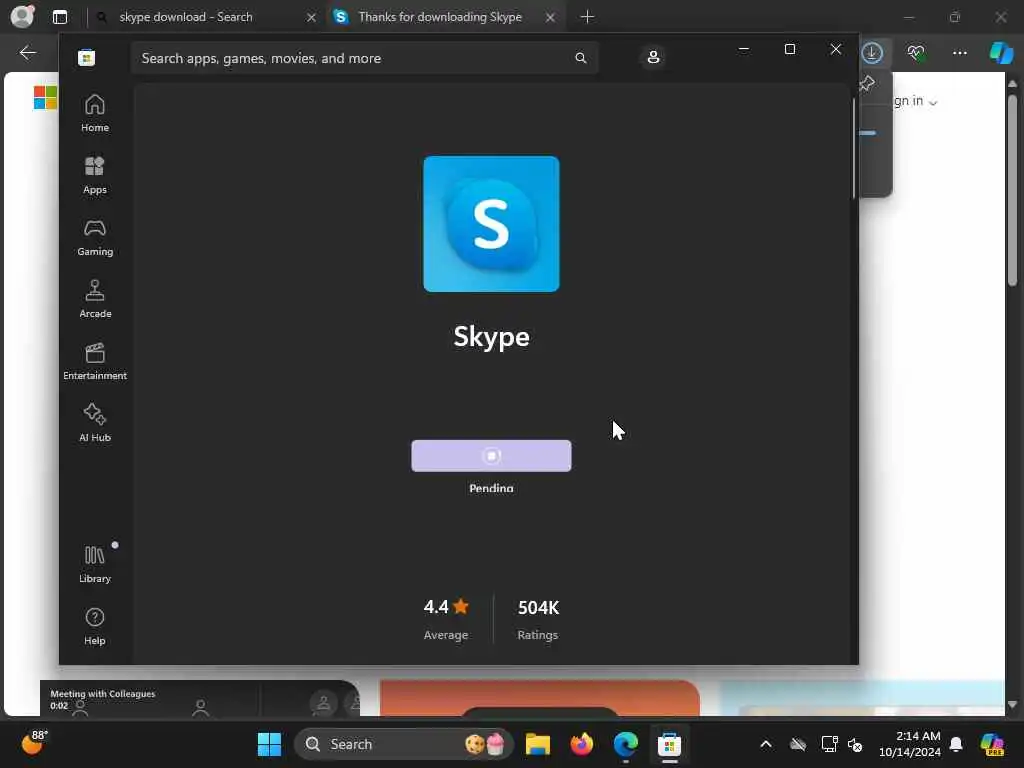The height and width of the screenshot is (768, 1024).
Task: Click the Microsoft Store logo icon
Action: point(86,57)
